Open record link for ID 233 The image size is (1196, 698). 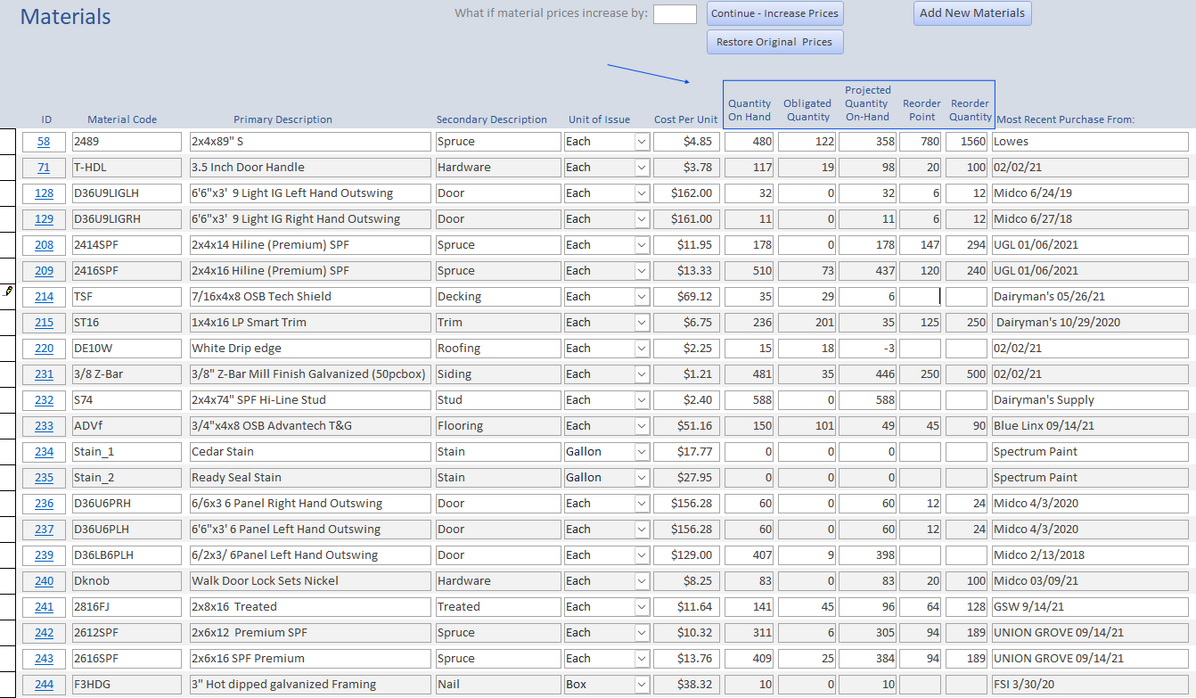pos(44,426)
